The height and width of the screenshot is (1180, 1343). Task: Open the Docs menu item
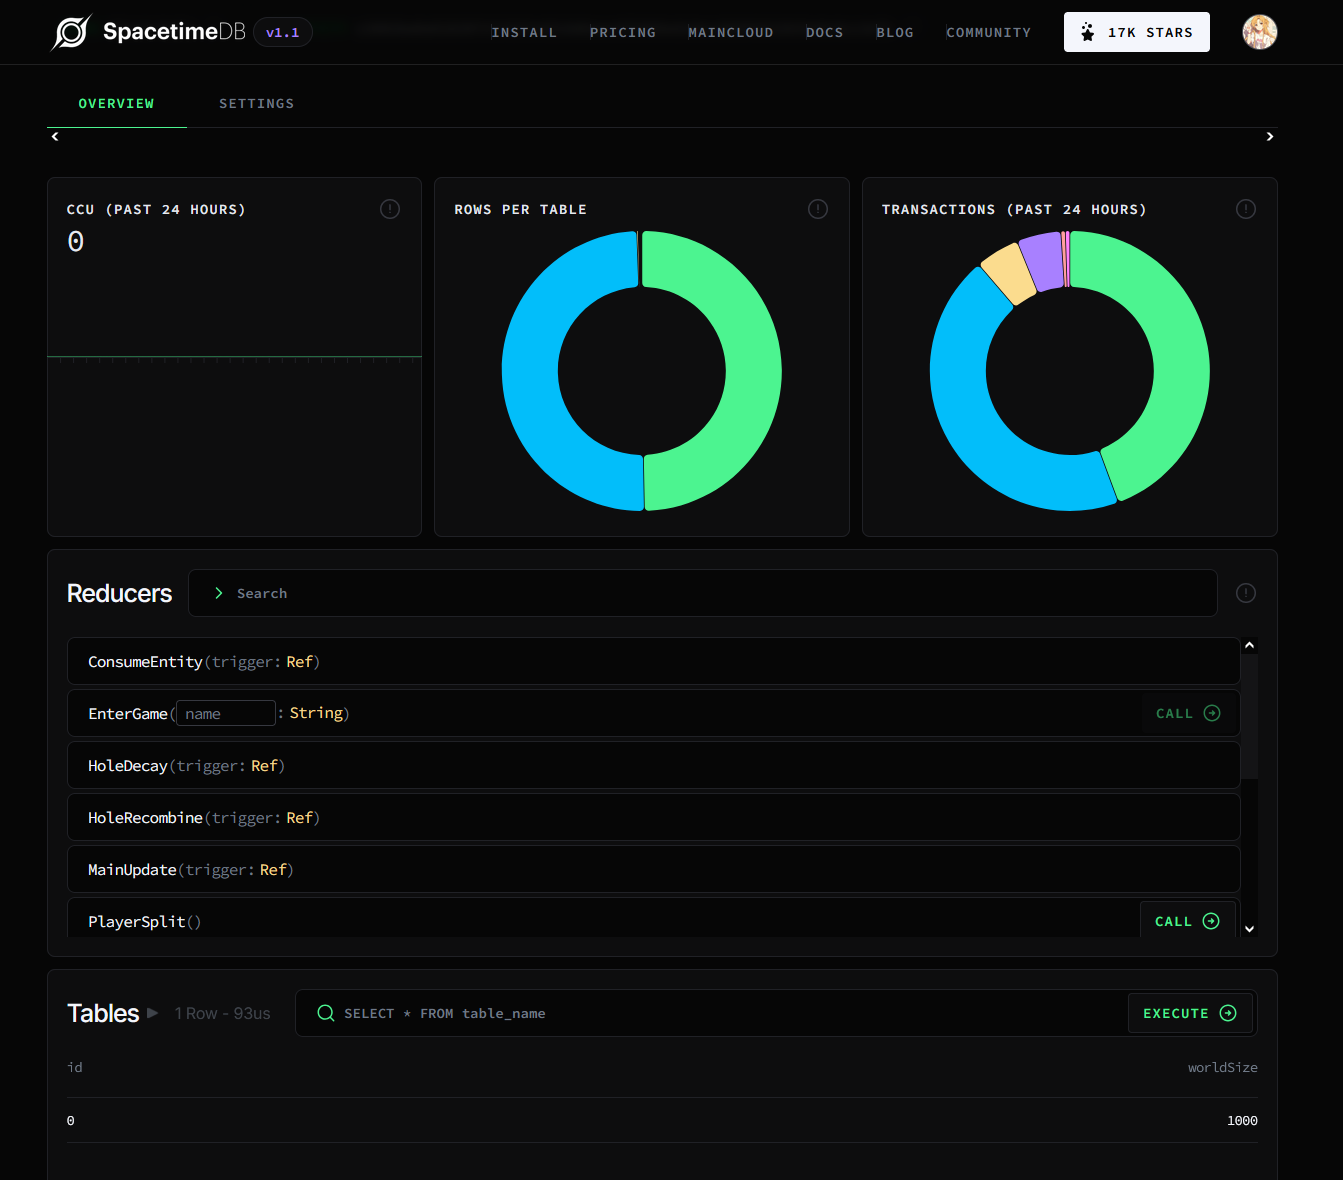(x=824, y=33)
